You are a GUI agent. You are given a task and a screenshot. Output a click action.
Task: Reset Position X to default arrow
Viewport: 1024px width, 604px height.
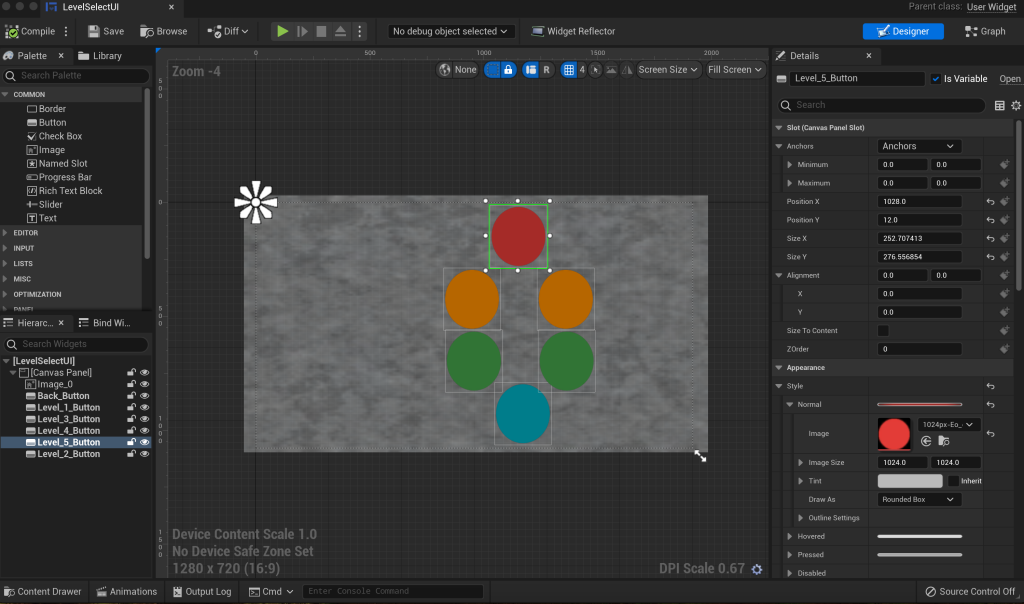(990, 201)
